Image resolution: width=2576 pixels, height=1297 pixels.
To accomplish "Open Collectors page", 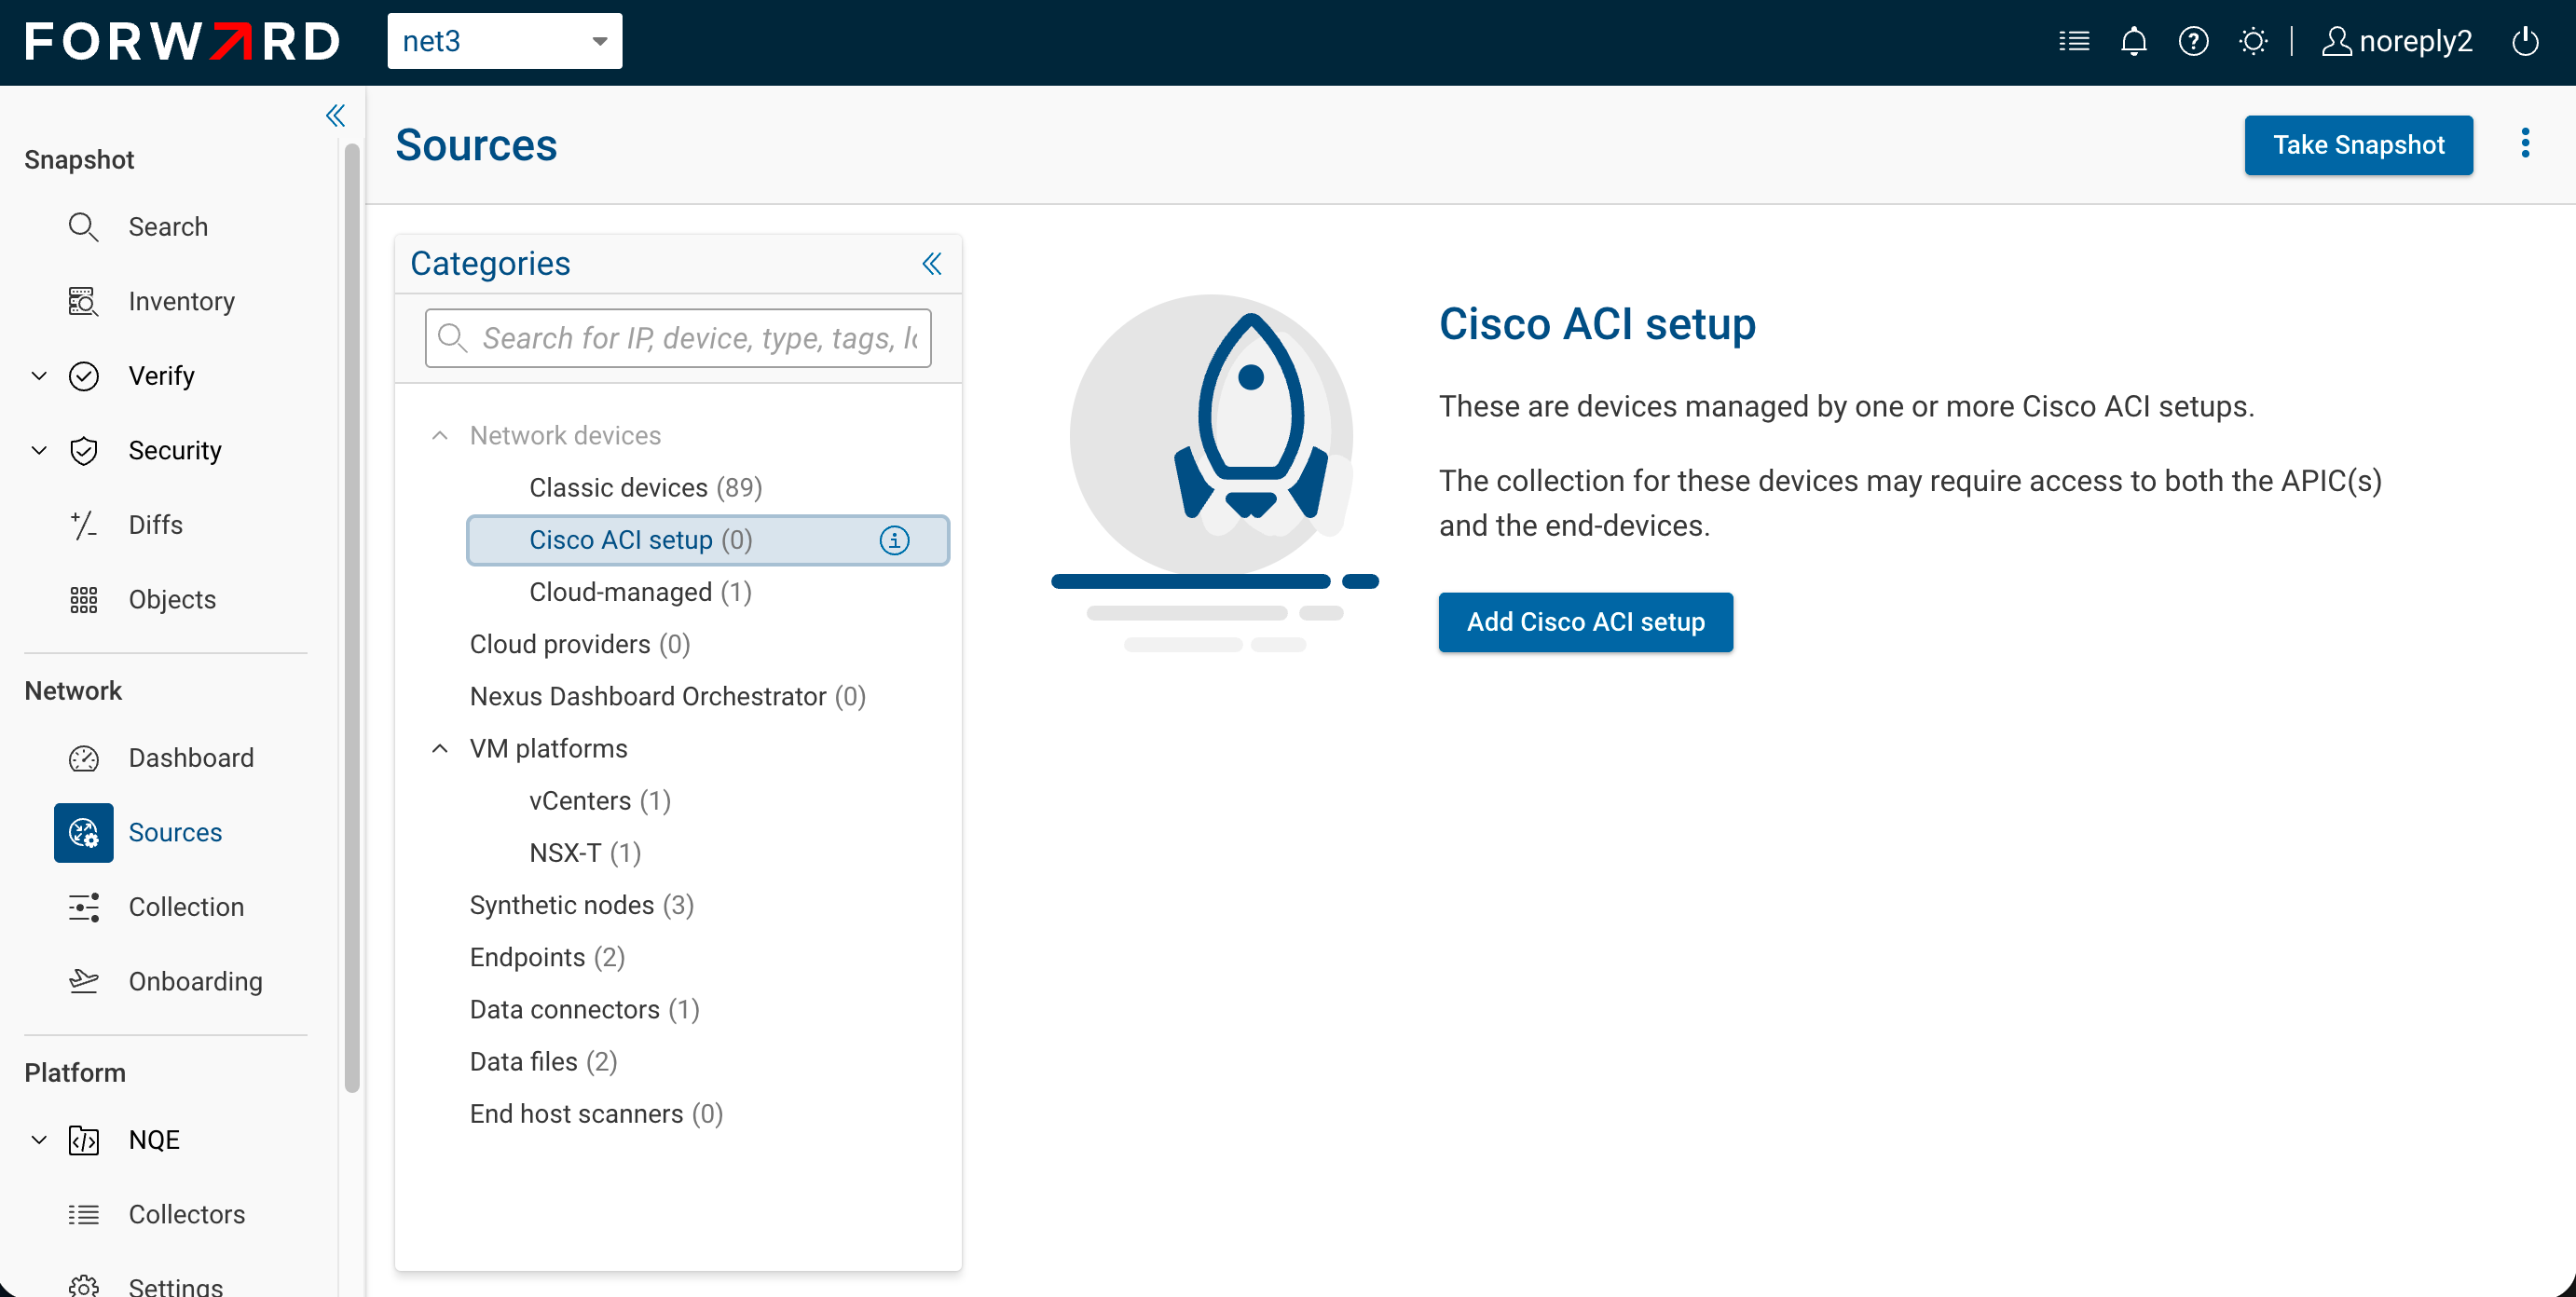I will coord(186,1214).
